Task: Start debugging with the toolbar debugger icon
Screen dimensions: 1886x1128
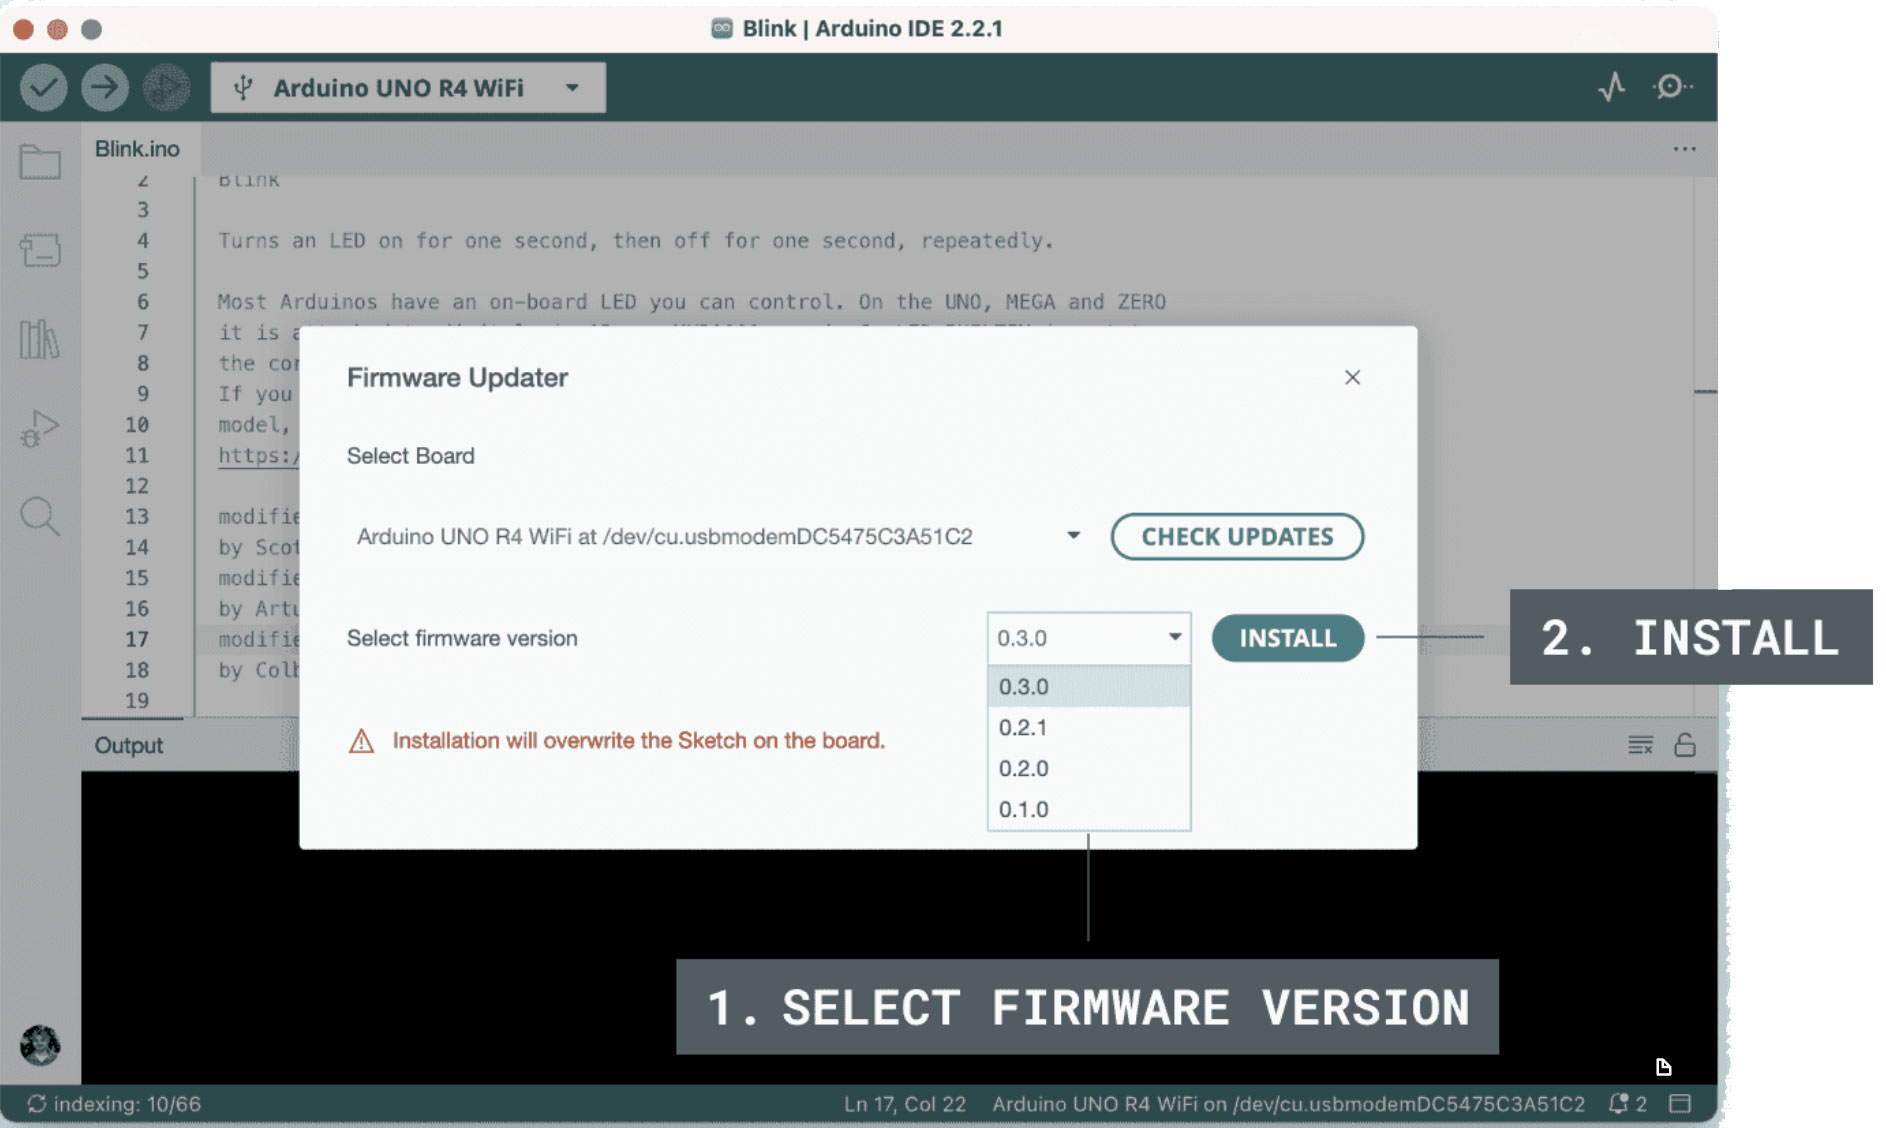Action: tap(166, 88)
